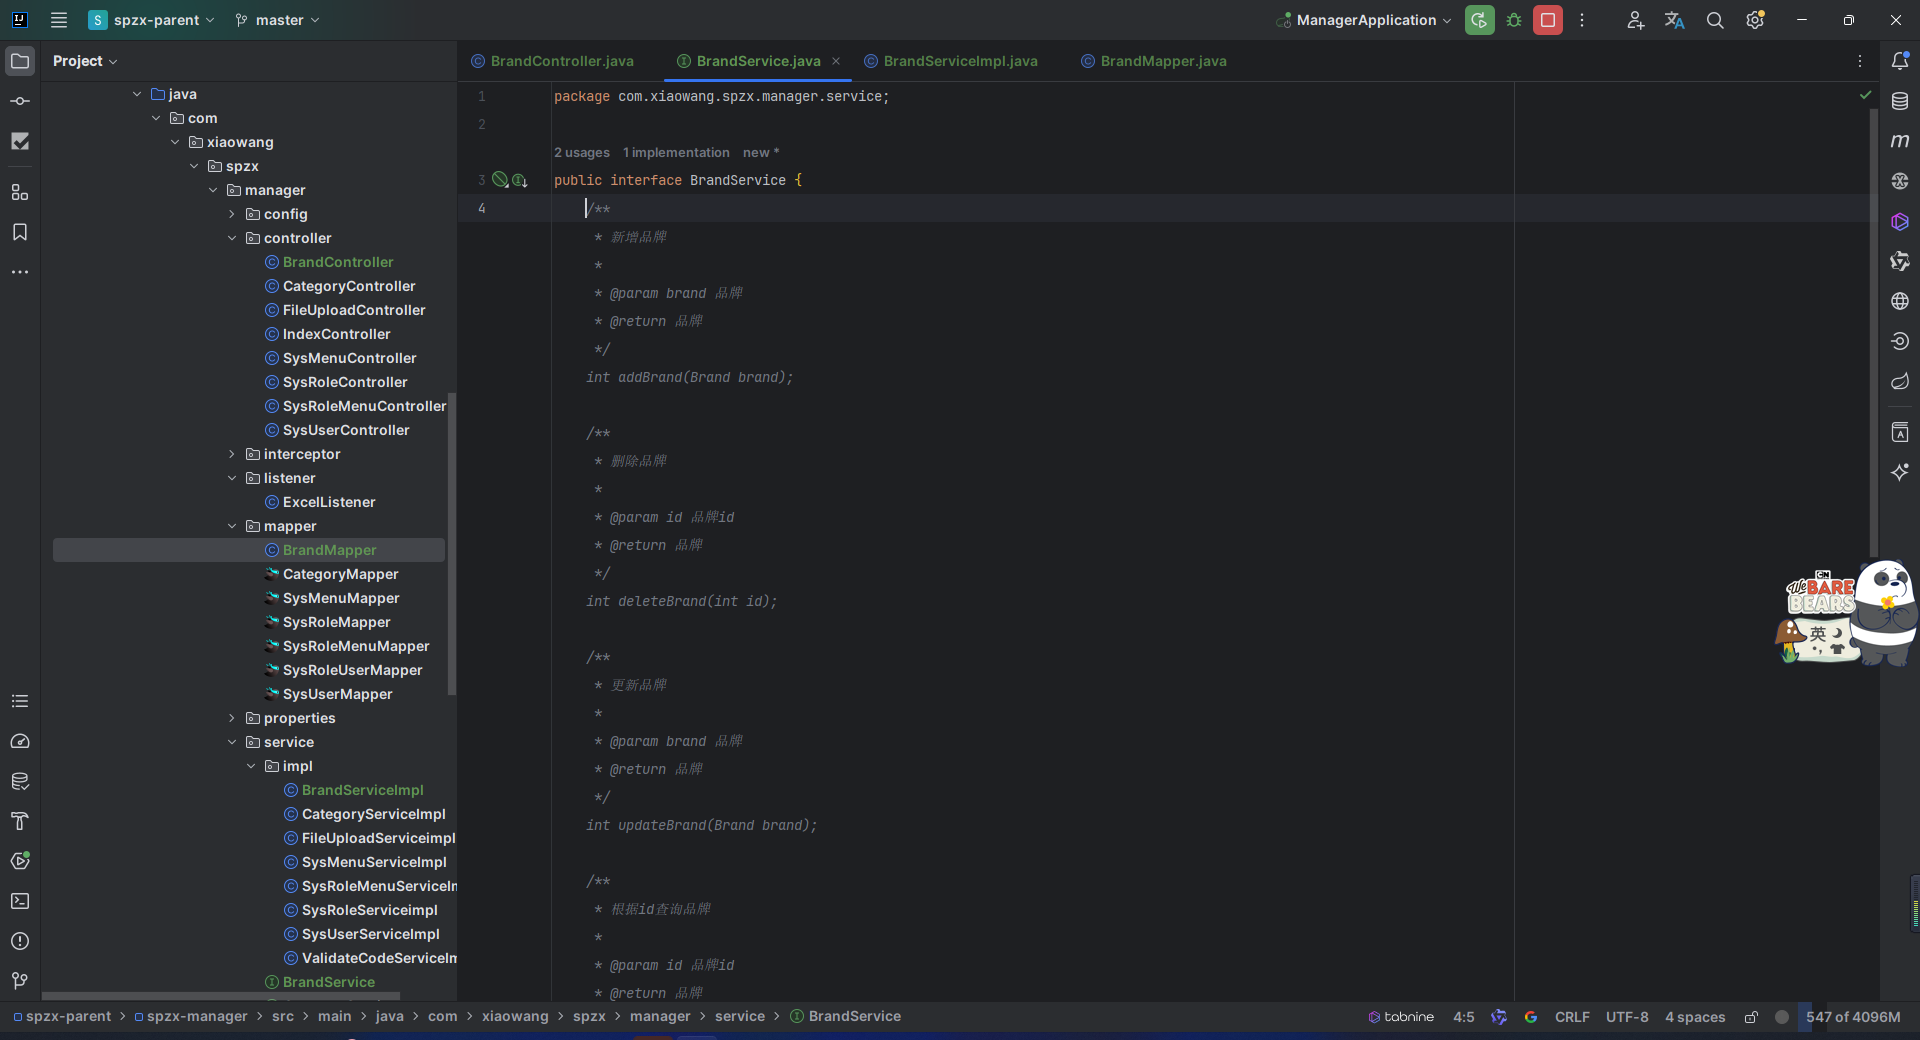This screenshot has height=1040, width=1920.
Task: Open IDE settings gear
Action: (1755, 20)
